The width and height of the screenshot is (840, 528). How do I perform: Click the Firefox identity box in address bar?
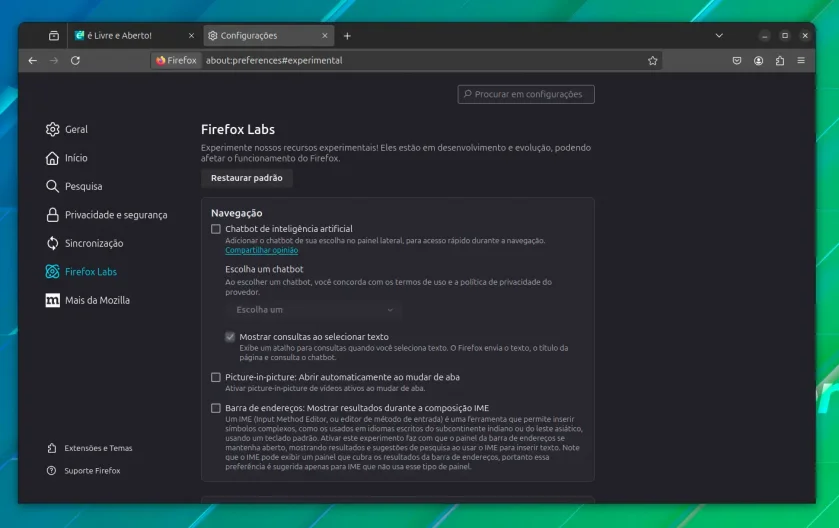[x=176, y=61]
